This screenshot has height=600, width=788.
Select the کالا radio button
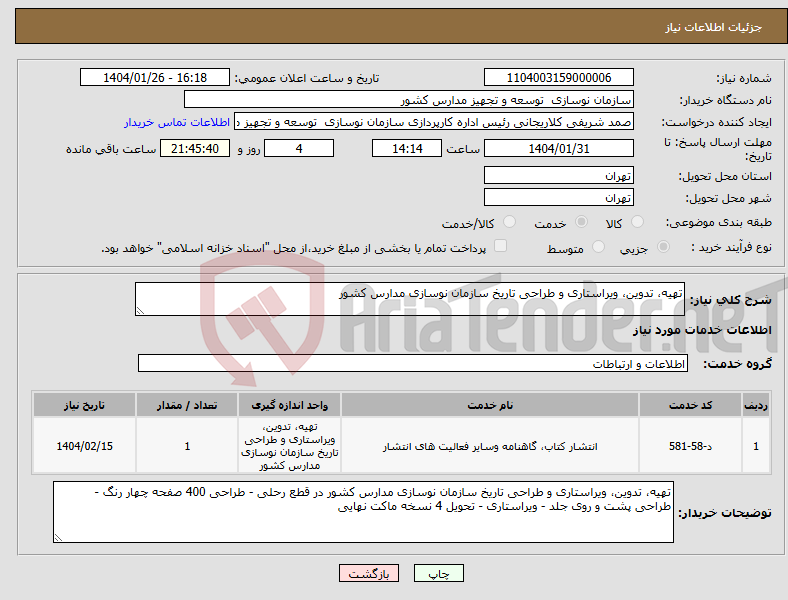(637, 222)
